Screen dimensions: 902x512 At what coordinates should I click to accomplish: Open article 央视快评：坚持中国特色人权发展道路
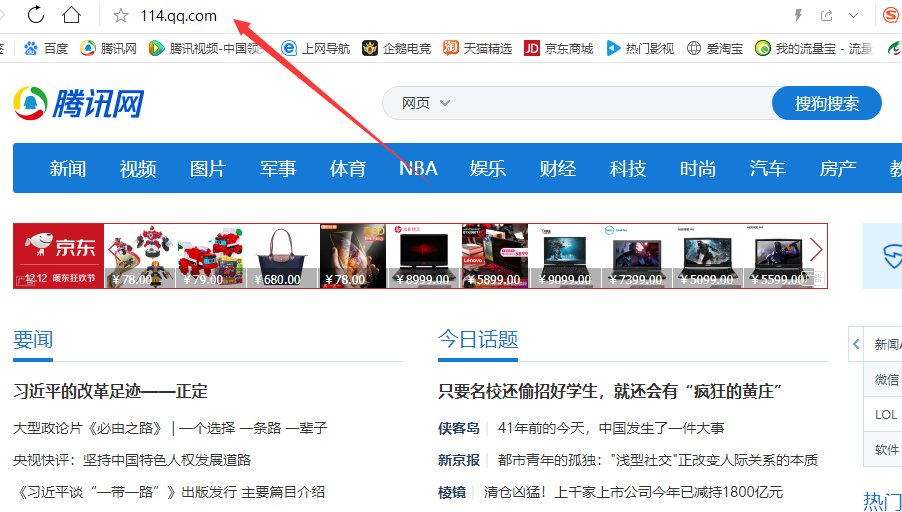pyautogui.click(x=132, y=460)
